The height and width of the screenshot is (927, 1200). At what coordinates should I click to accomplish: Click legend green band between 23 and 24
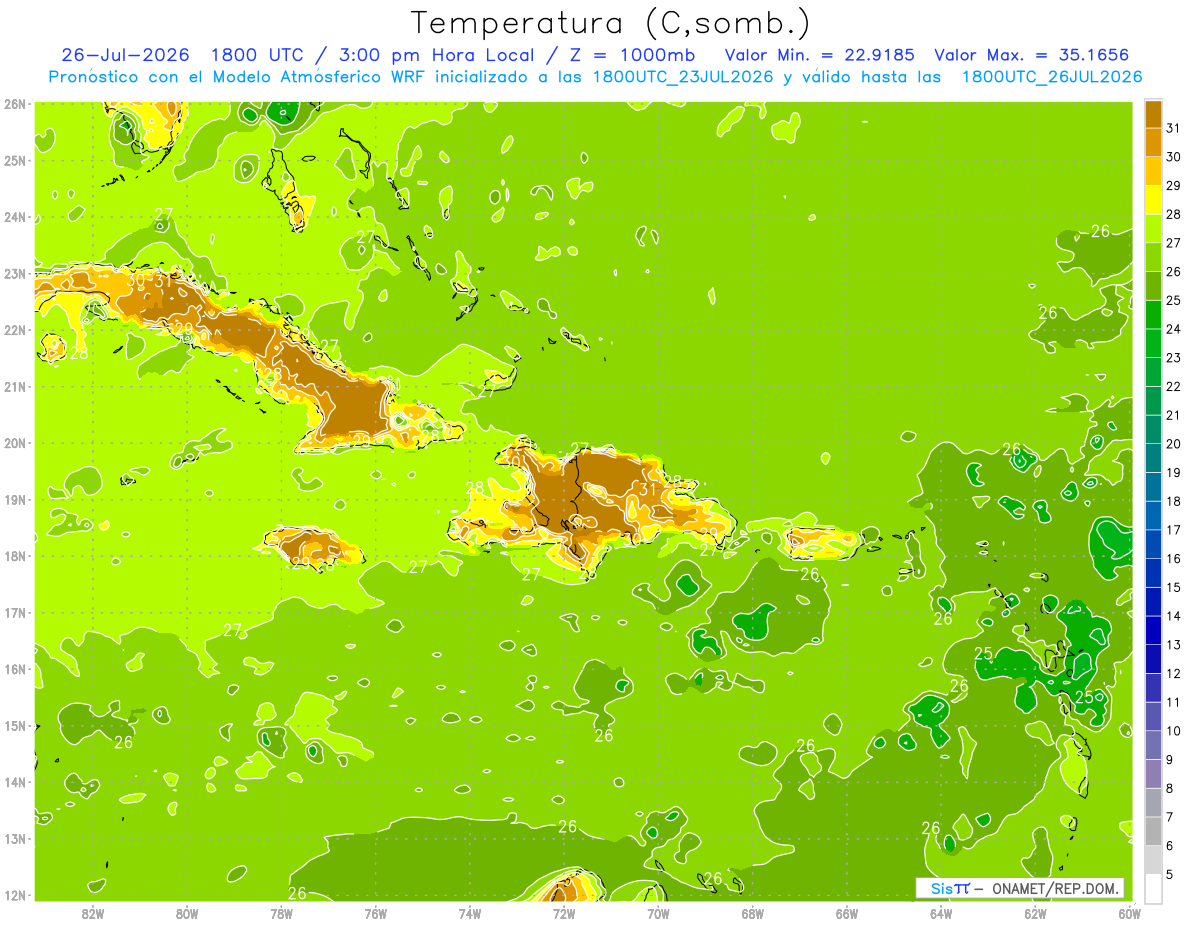click(x=1153, y=344)
